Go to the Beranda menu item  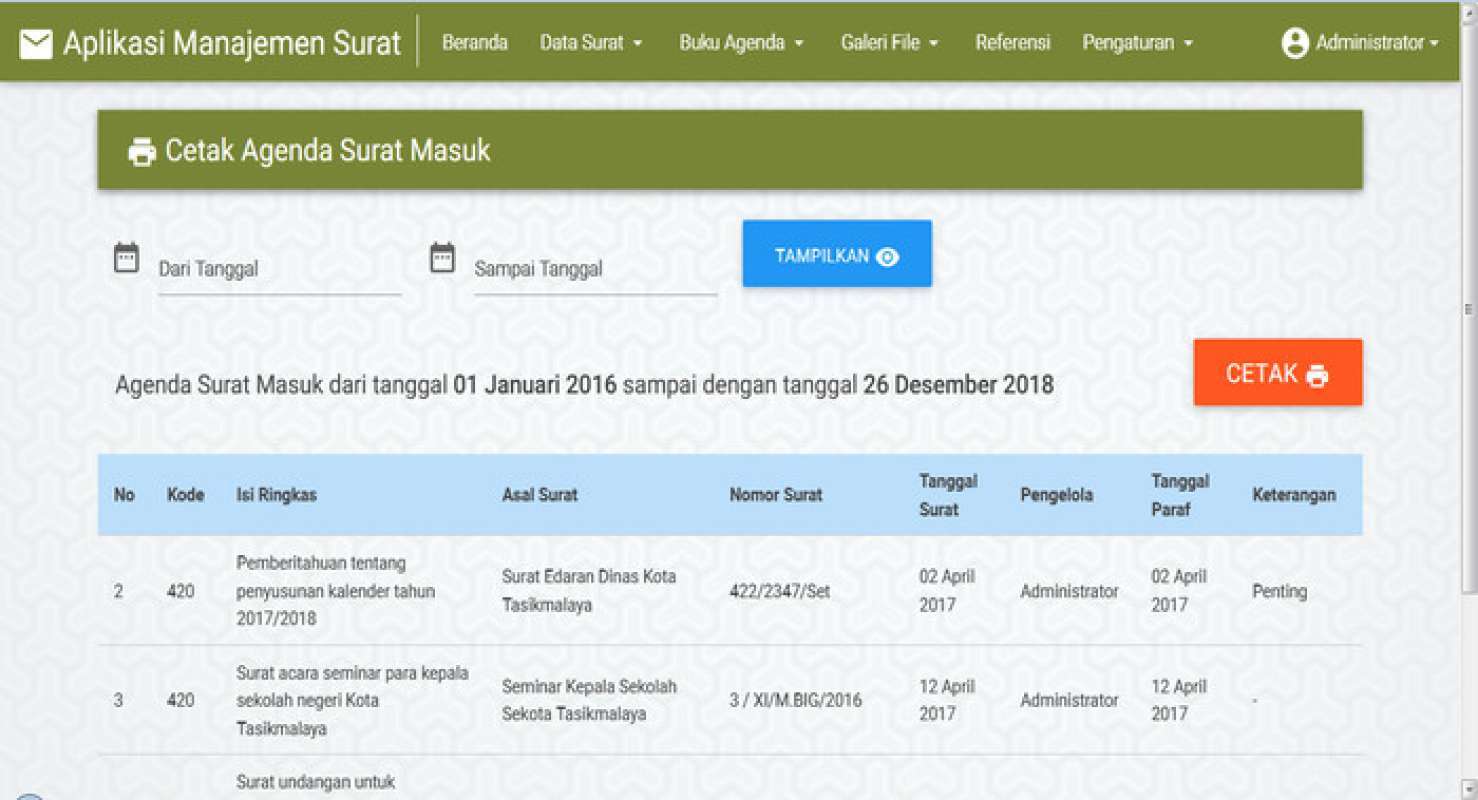click(475, 43)
